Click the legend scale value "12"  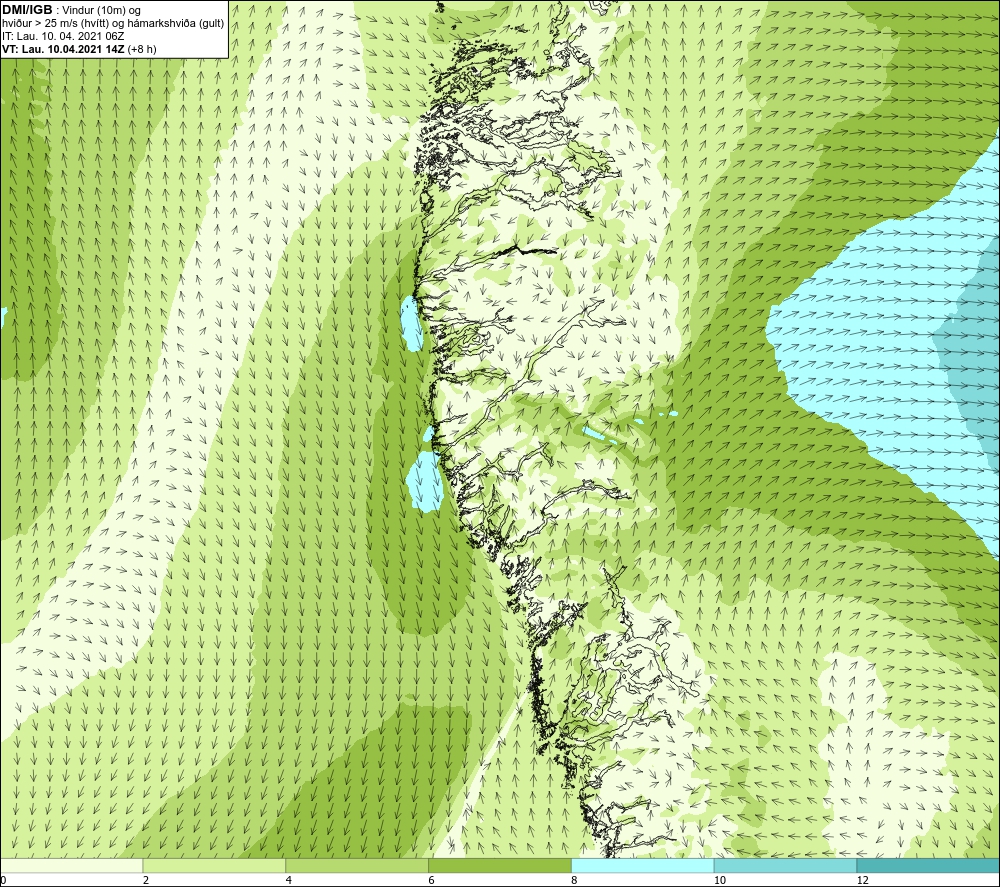863,880
